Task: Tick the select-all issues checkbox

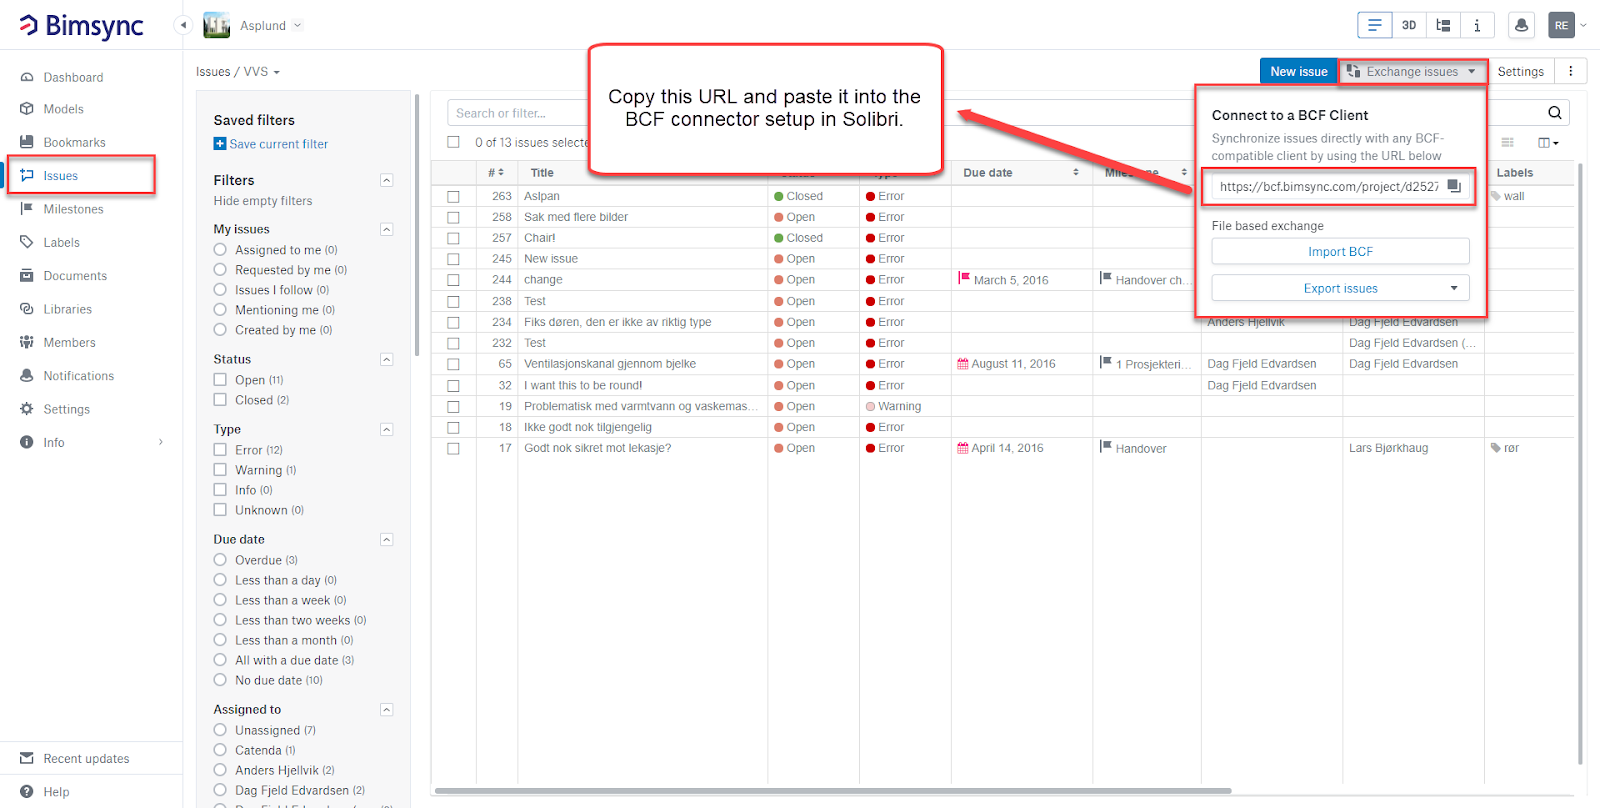Action: coord(453,142)
